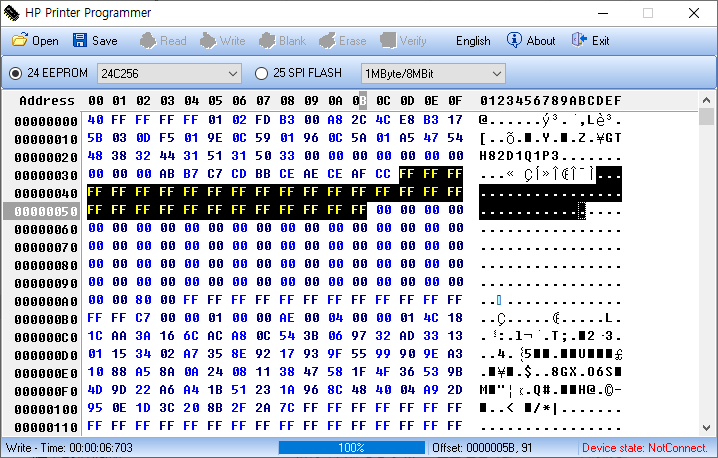Minimize the HP Printer Programmer window
Image resolution: width=718 pixels, height=458 pixels.
(x=603, y=13)
